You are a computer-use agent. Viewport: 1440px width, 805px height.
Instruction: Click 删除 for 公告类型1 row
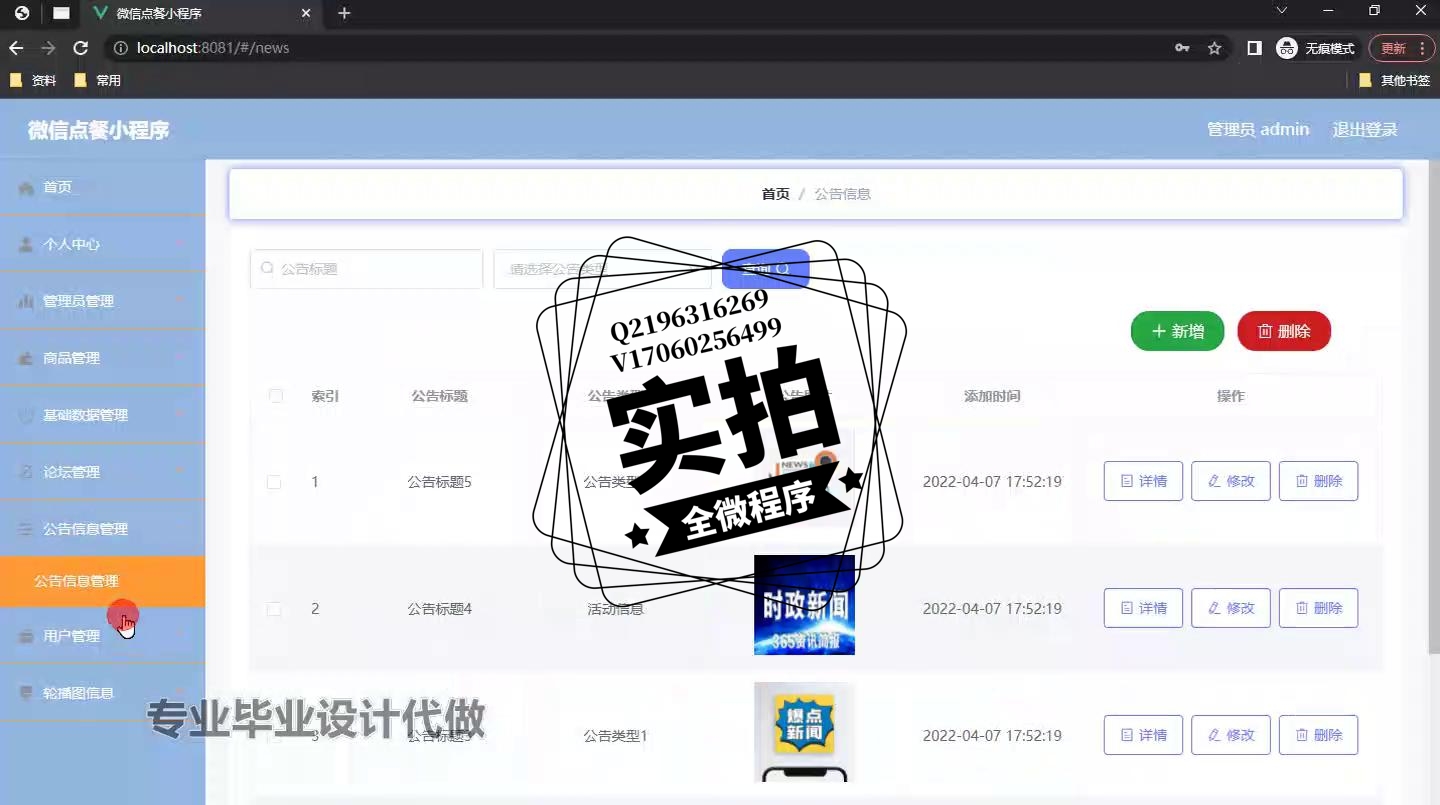[x=1319, y=735]
